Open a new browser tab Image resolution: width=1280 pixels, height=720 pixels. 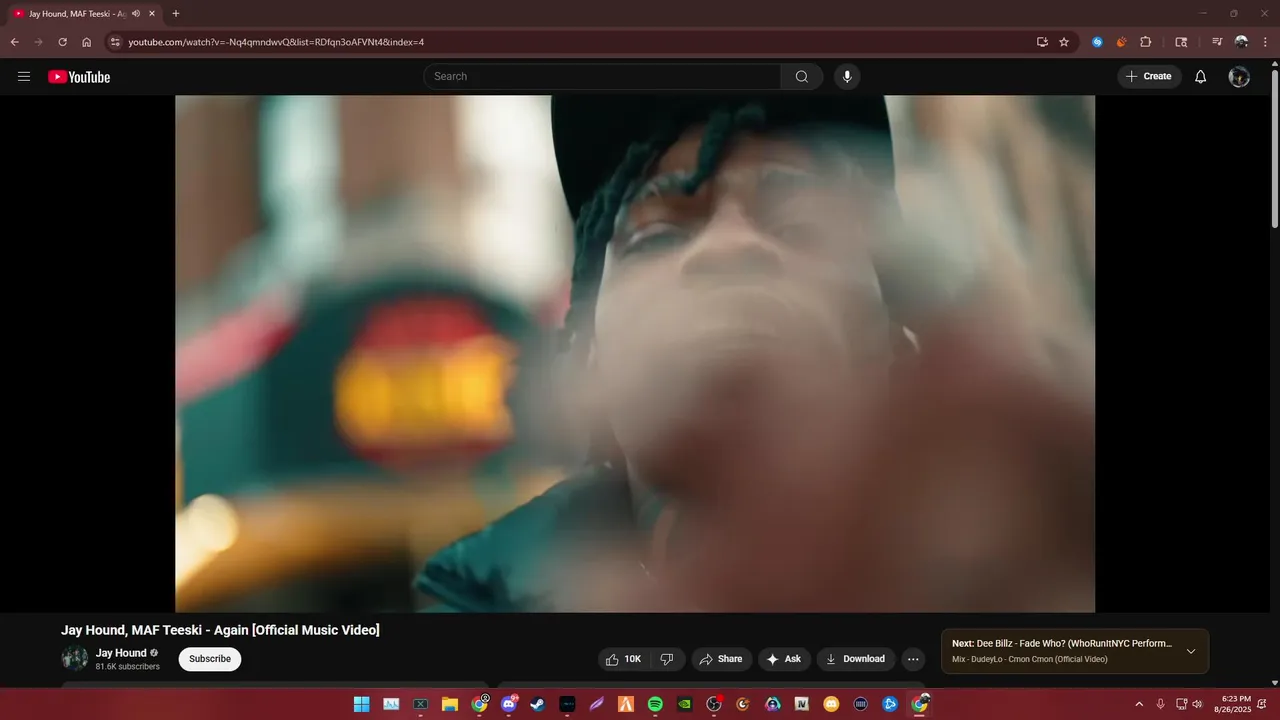176,14
